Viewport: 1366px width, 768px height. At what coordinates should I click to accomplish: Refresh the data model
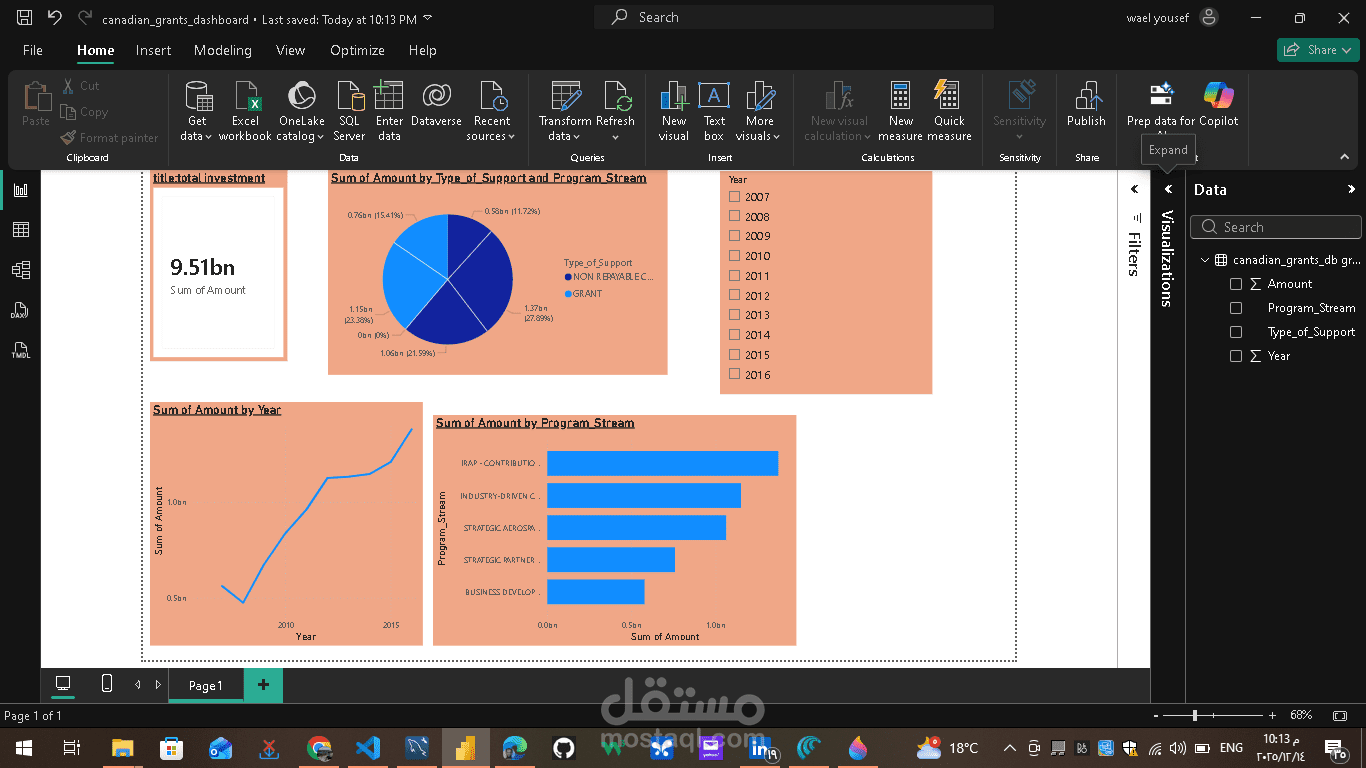click(x=615, y=111)
